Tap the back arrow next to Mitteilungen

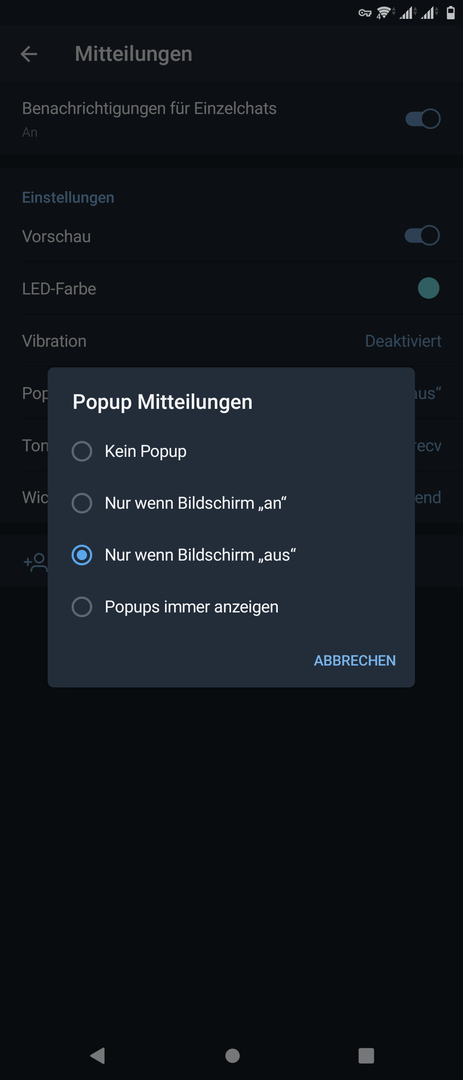28,54
